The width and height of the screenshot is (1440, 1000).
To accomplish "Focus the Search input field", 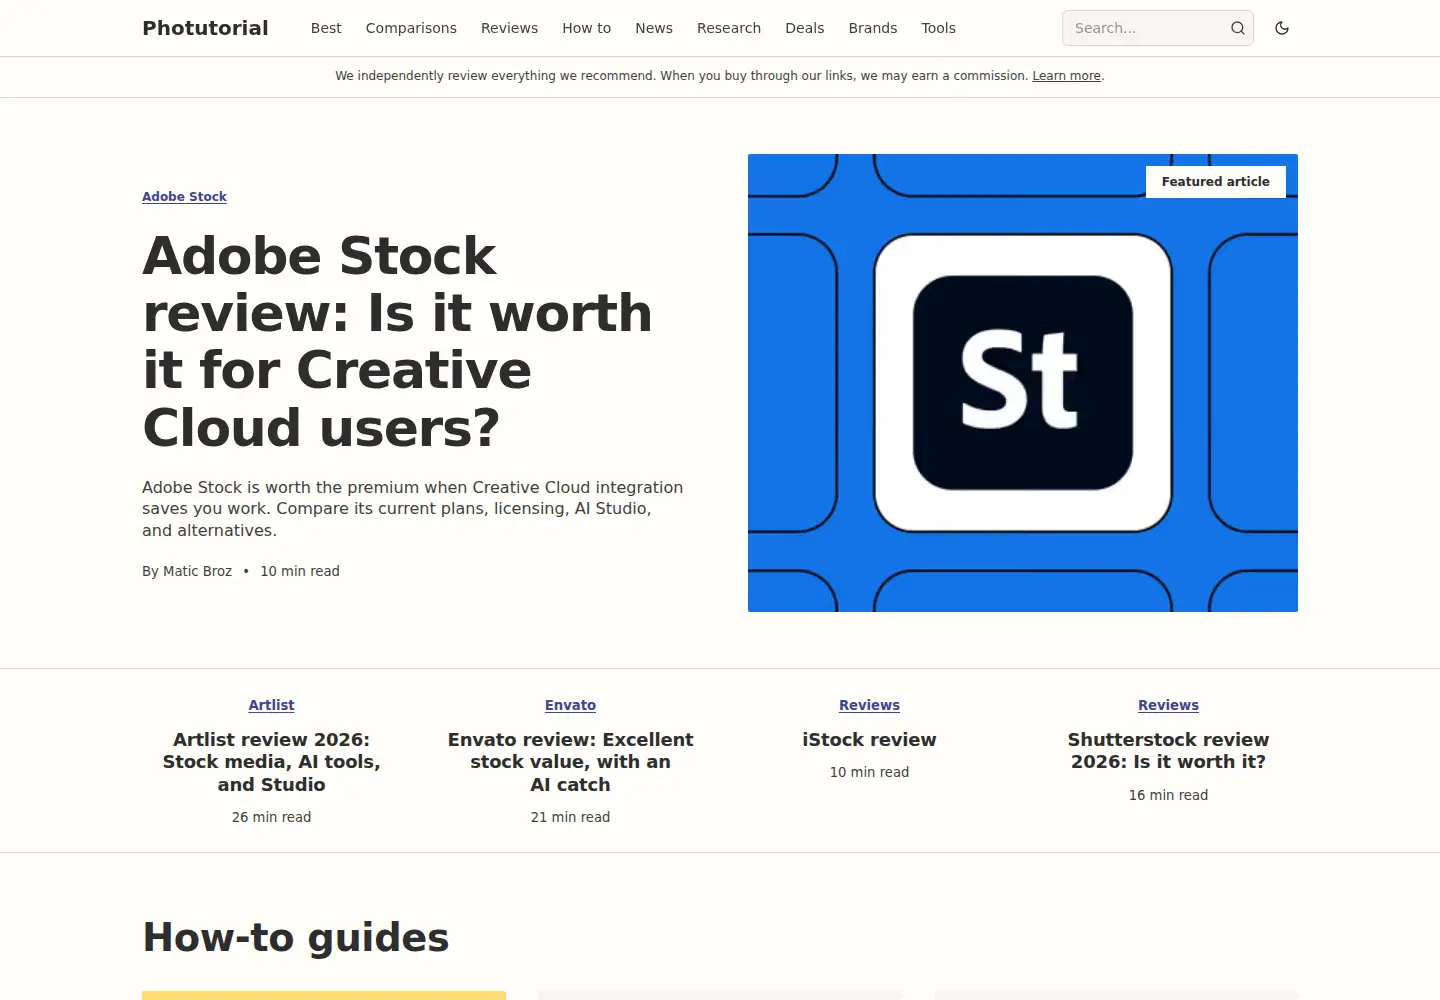I will click(x=1157, y=28).
